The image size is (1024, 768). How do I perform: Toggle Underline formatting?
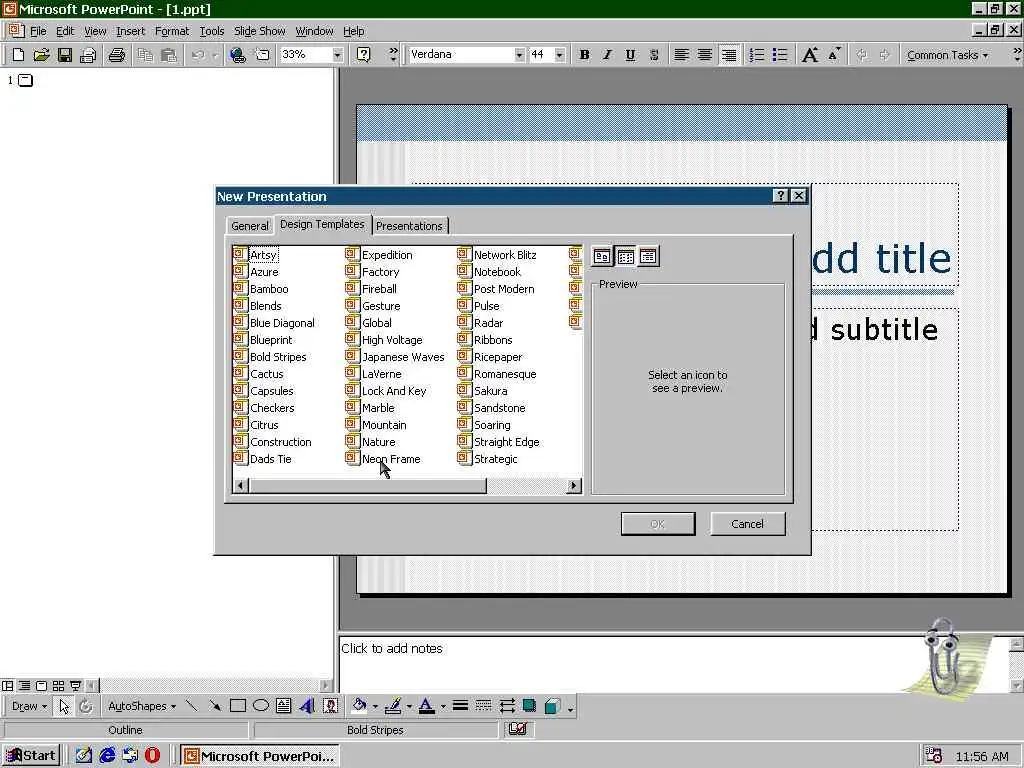pos(630,55)
